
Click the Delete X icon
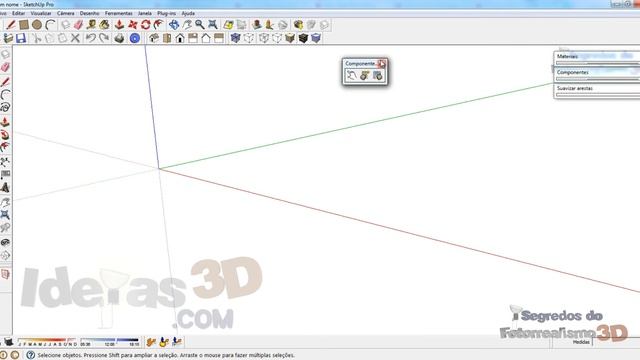tap(76, 38)
